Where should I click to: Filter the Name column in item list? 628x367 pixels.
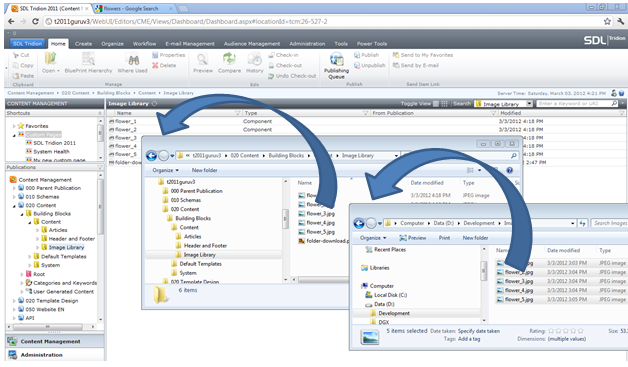238,113
